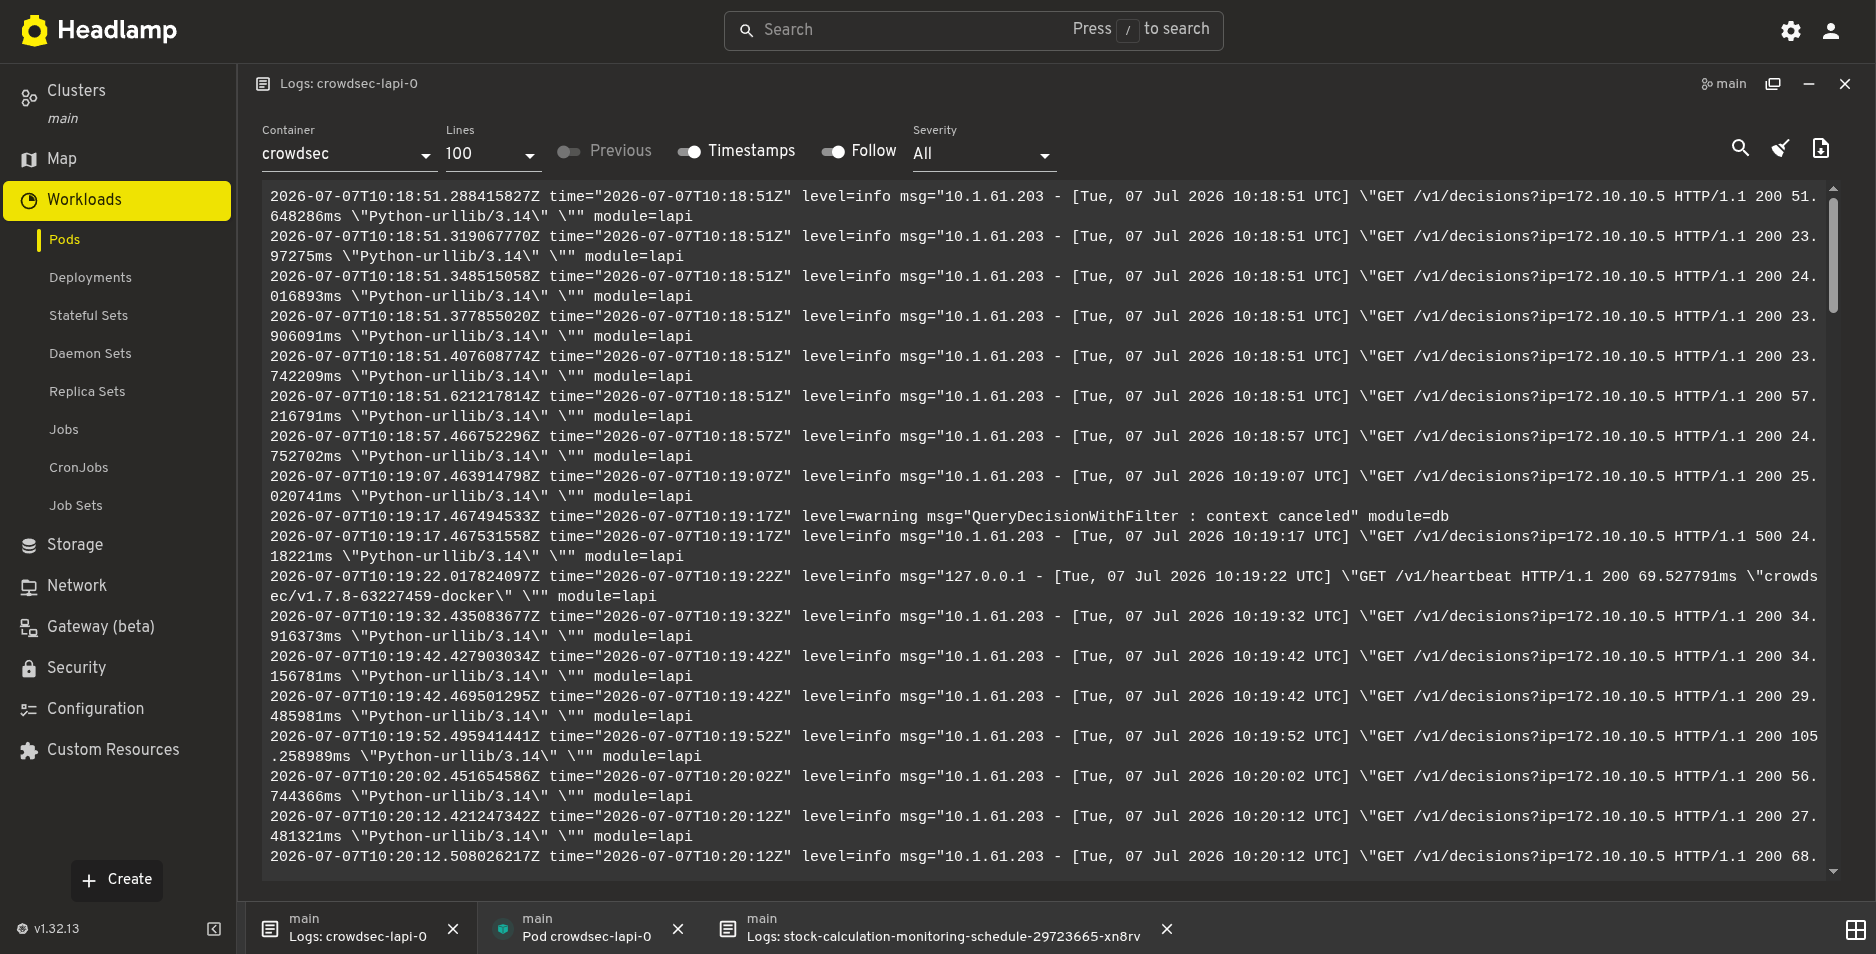1876x954 pixels.
Task: Click the Gateway (beta) sidebar icon
Action: point(29,627)
